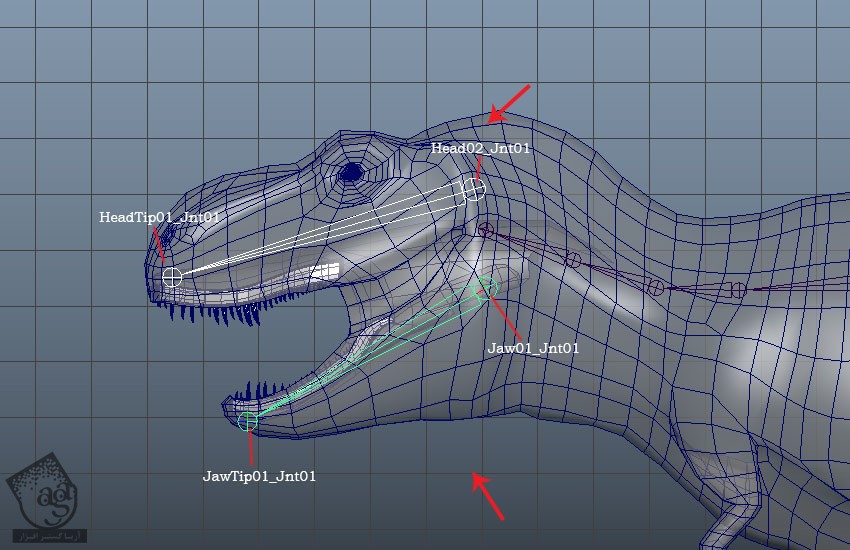Image resolution: width=850 pixels, height=550 pixels.
Task: Select the JawTip01_Jnt01 joint circle
Action: (x=248, y=422)
